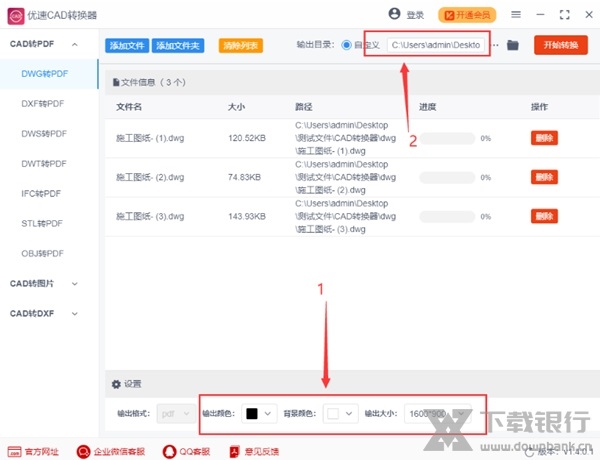Select DWS转PDF in the sidebar
This screenshot has width=600, height=460.
[44, 134]
